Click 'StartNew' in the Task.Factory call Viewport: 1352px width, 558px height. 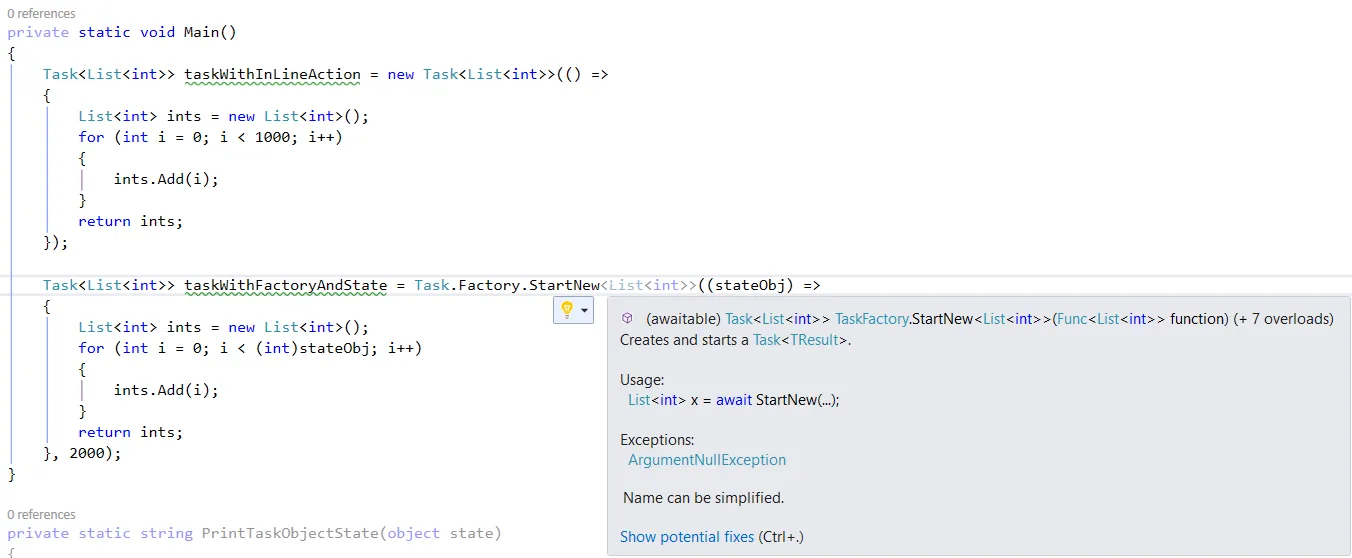pyautogui.click(x=564, y=285)
